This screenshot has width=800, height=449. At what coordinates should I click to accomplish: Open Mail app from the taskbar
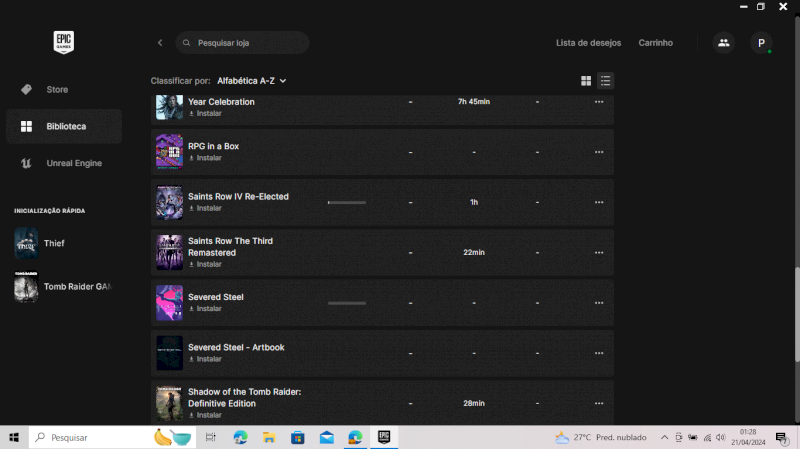[x=327, y=437]
